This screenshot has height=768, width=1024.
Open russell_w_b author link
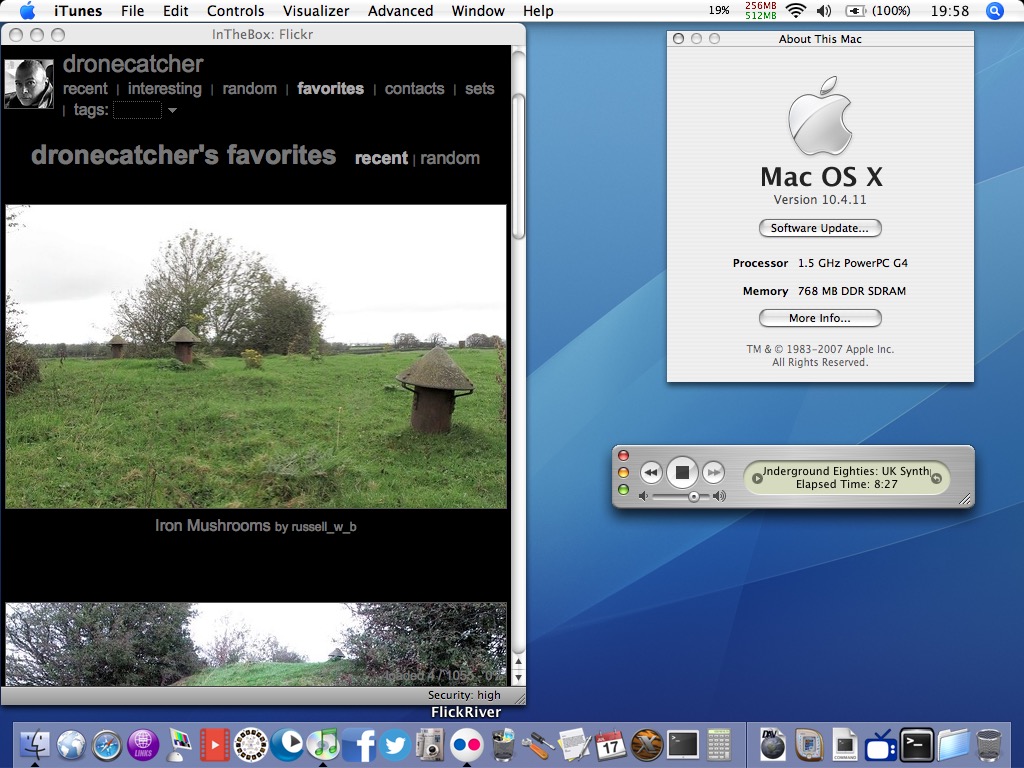point(324,526)
